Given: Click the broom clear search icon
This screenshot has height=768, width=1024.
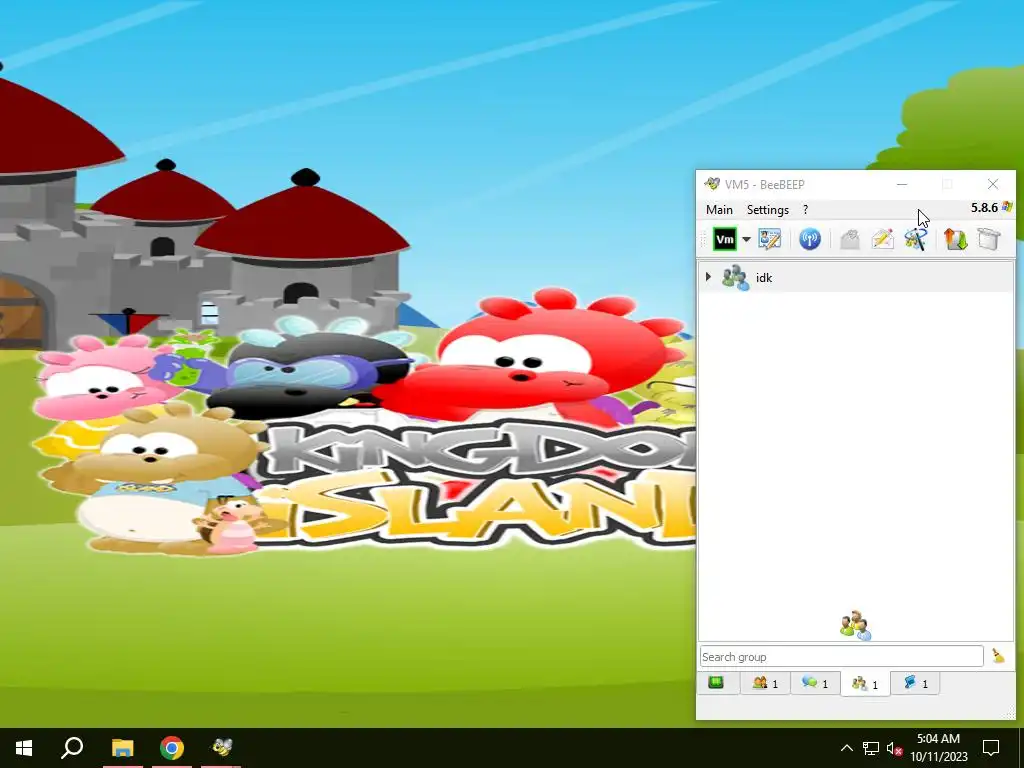Looking at the screenshot, I should click(x=998, y=656).
